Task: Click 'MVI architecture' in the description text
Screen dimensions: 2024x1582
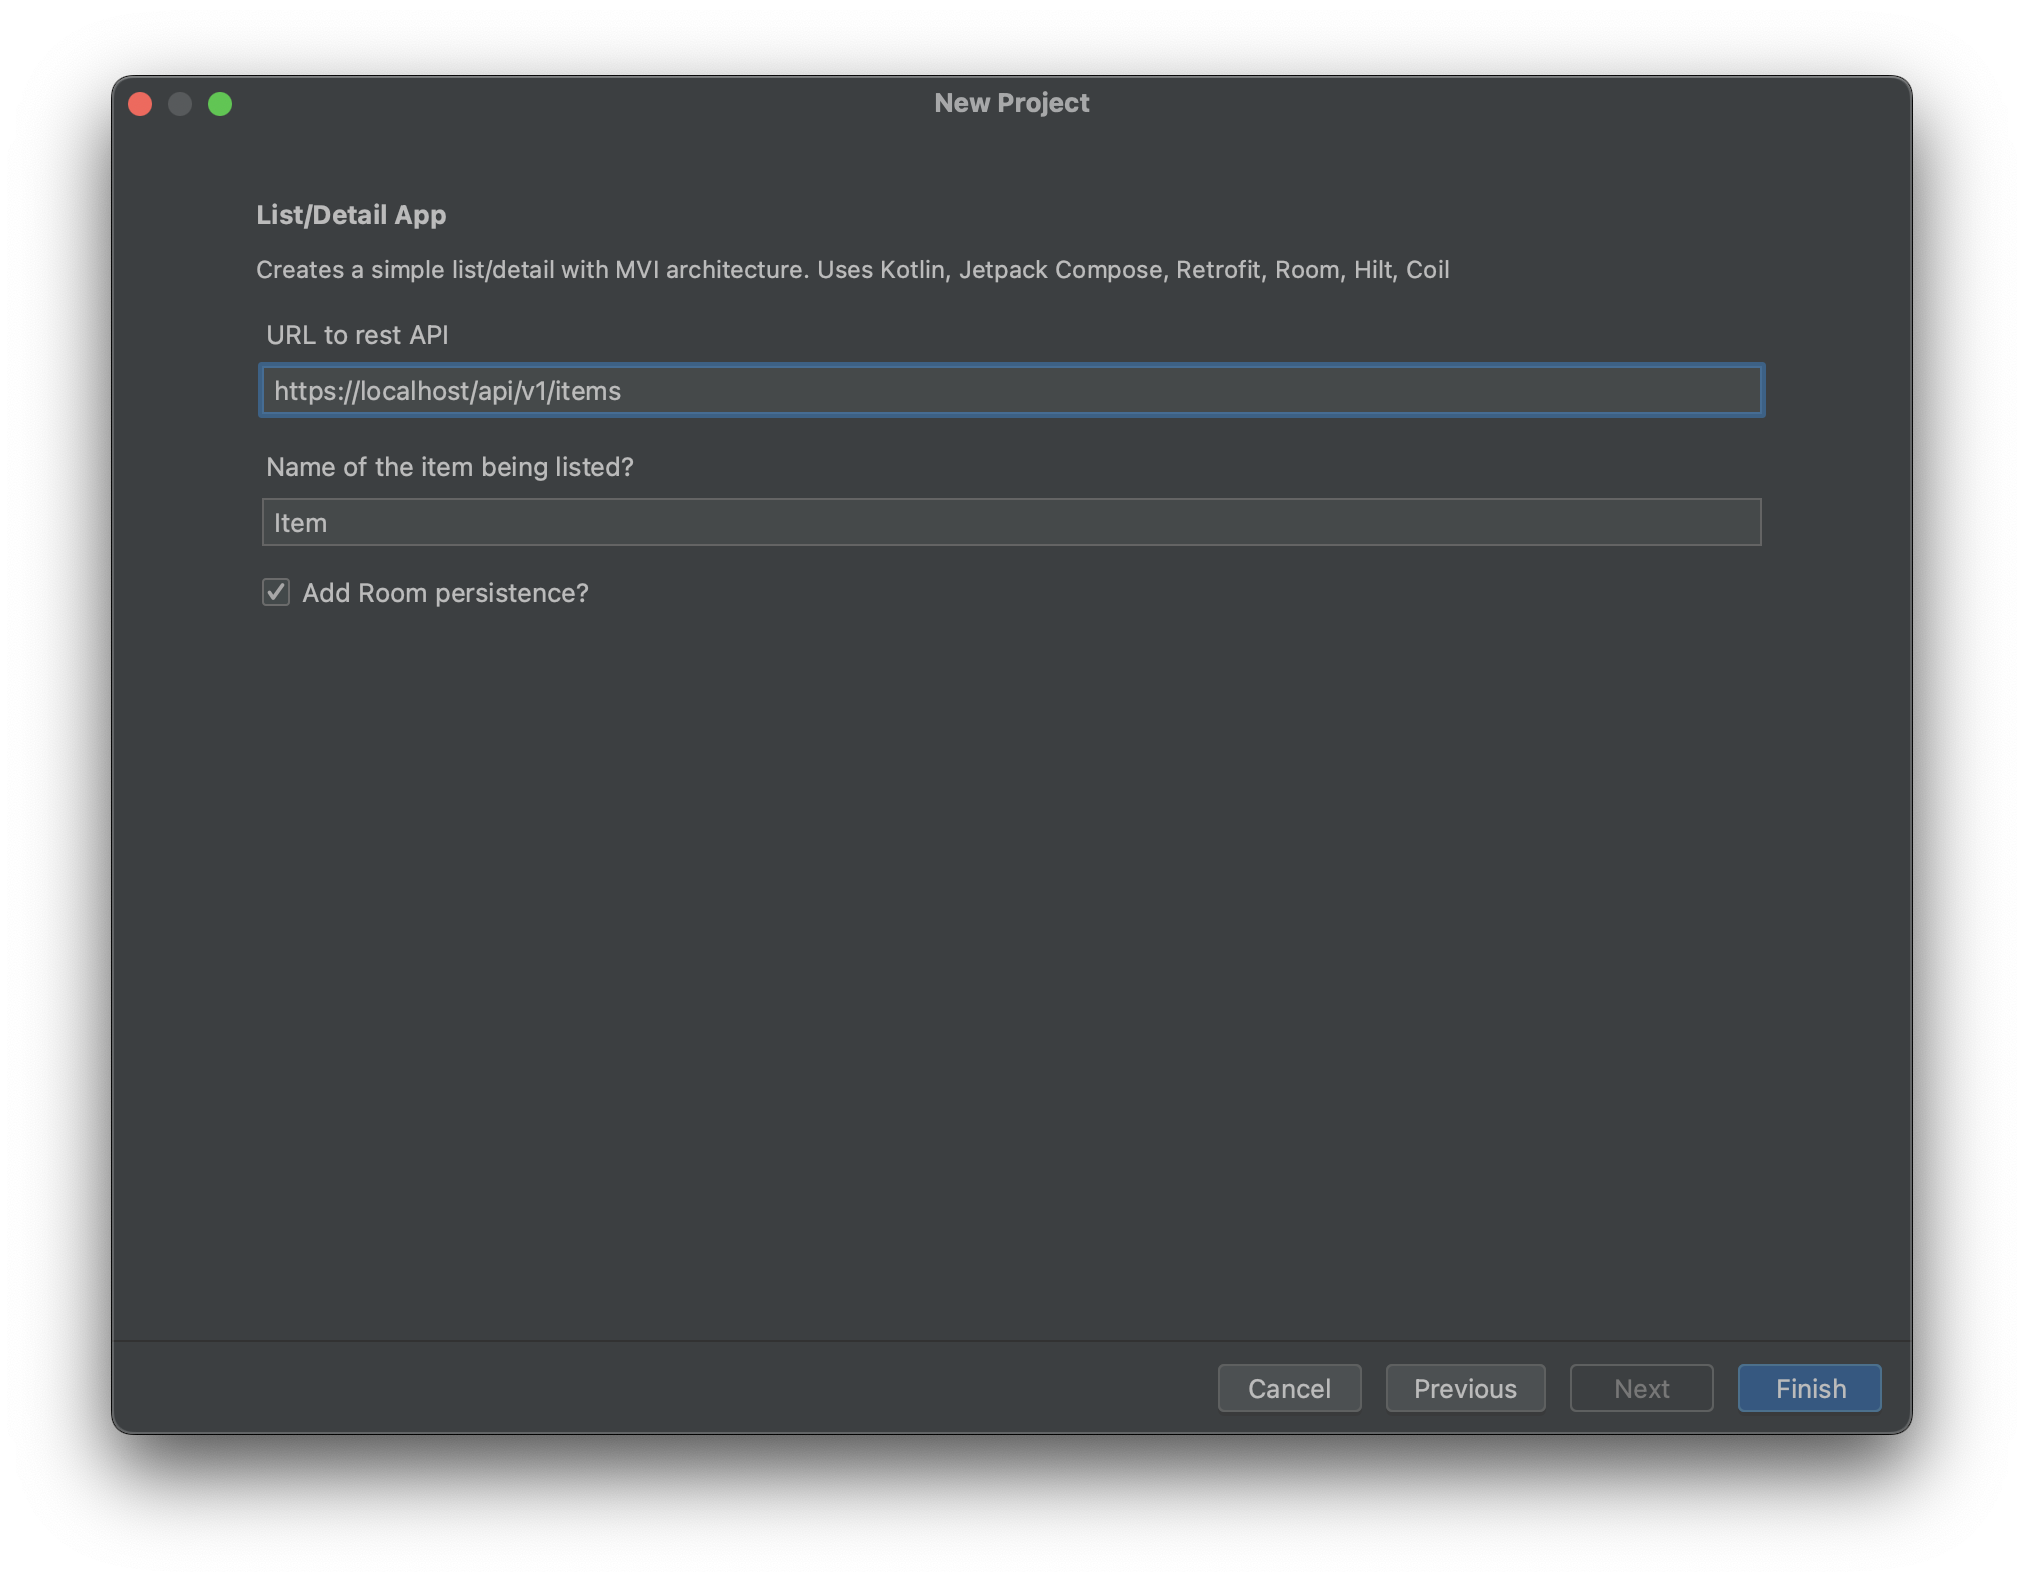Action: tap(710, 270)
